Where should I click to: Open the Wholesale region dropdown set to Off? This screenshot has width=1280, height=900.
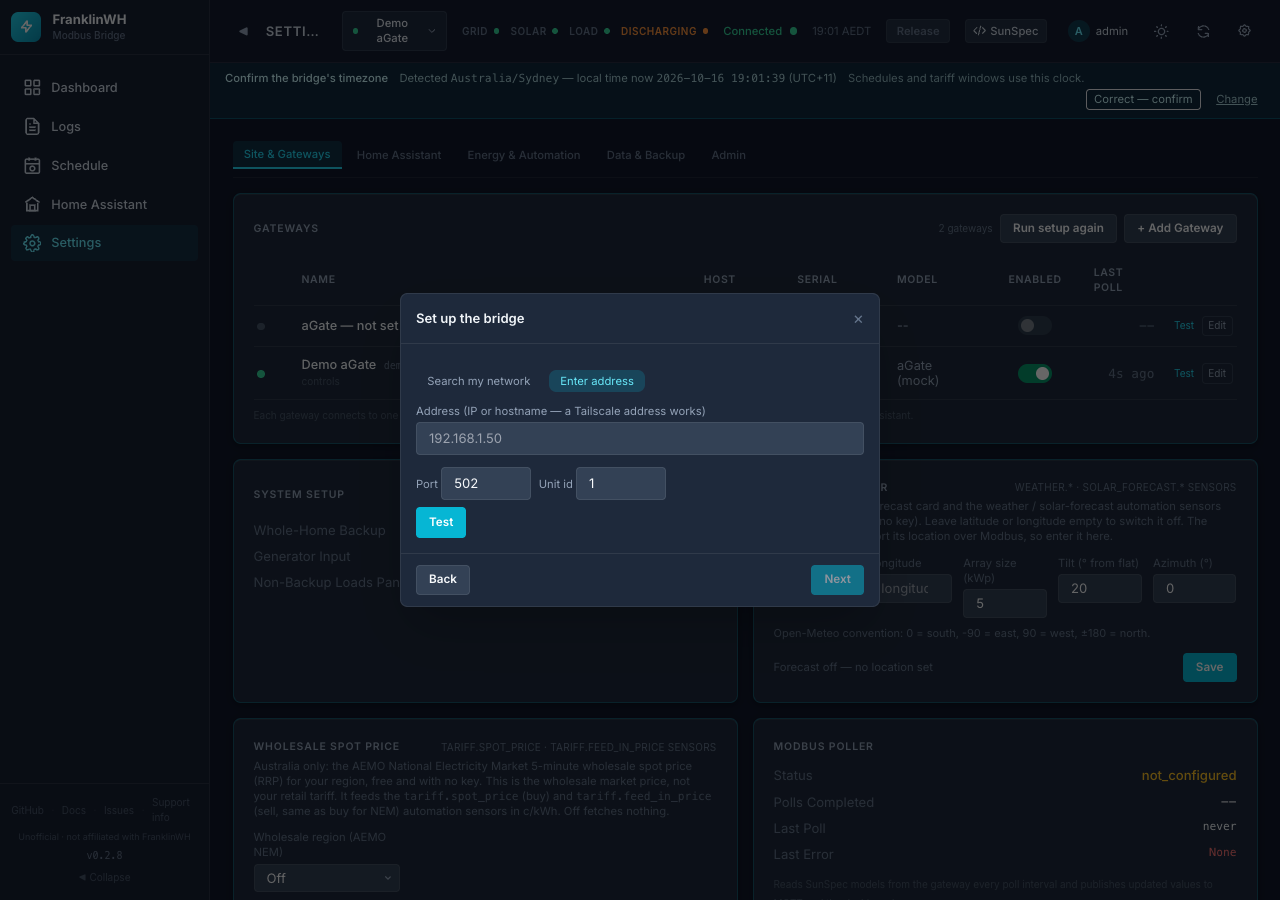pyautogui.click(x=327, y=878)
